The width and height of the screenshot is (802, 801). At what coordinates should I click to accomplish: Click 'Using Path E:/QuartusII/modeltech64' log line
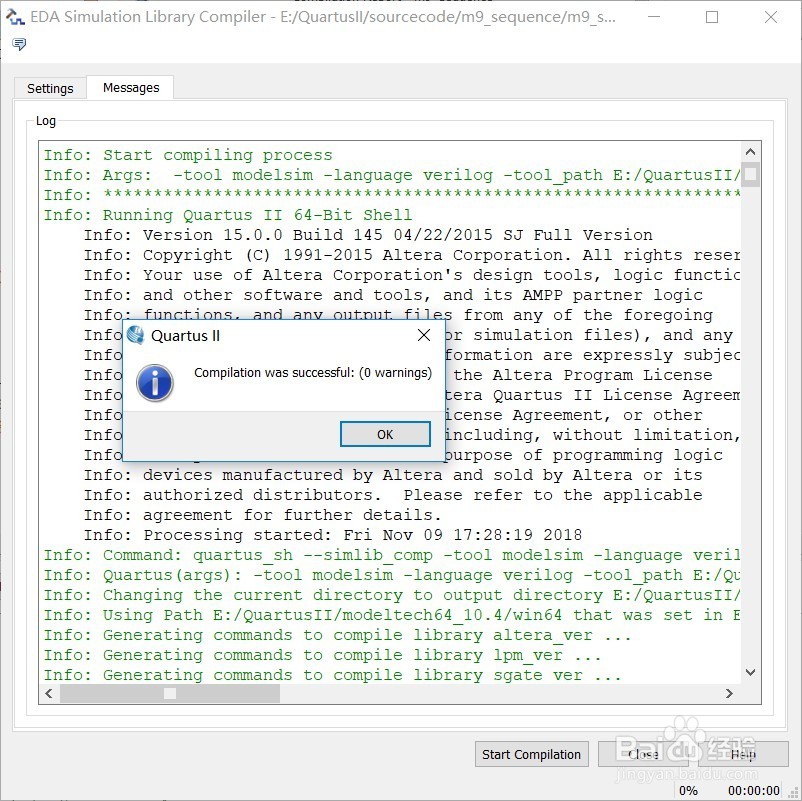click(x=392, y=615)
